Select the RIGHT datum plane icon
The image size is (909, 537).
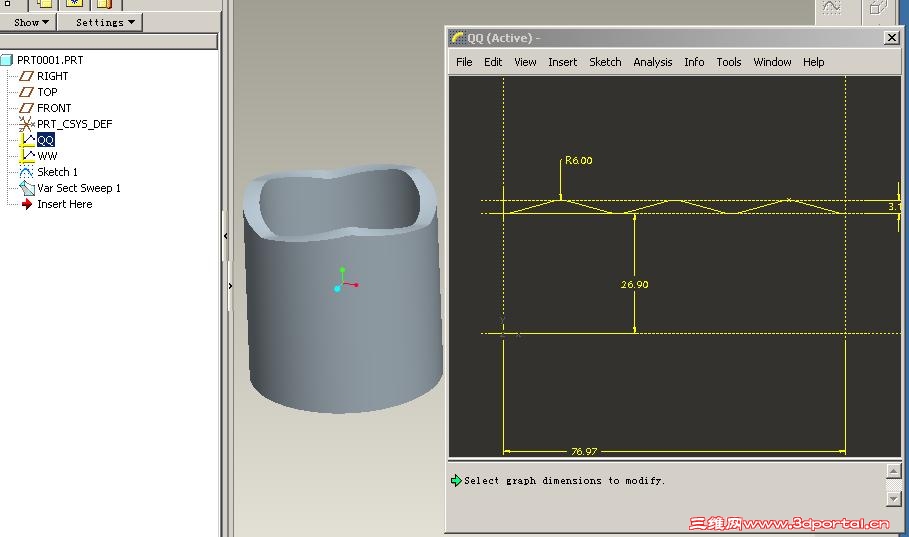pyautogui.click(x=26, y=76)
